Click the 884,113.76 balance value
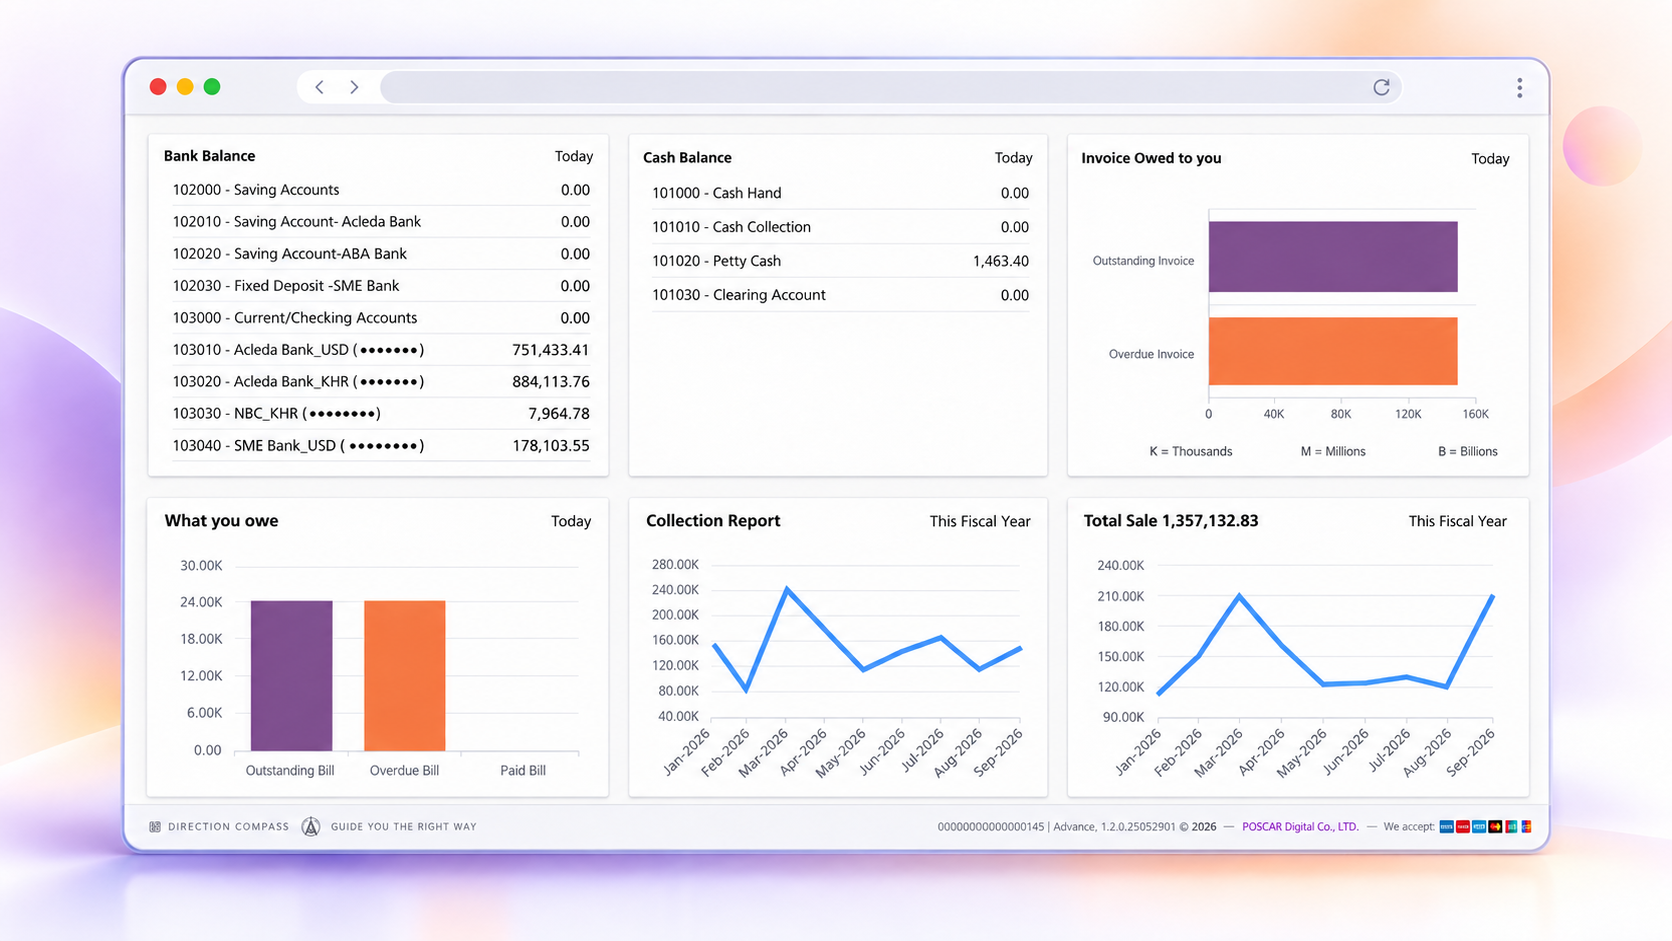The height and width of the screenshot is (941, 1672). pyautogui.click(x=550, y=382)
